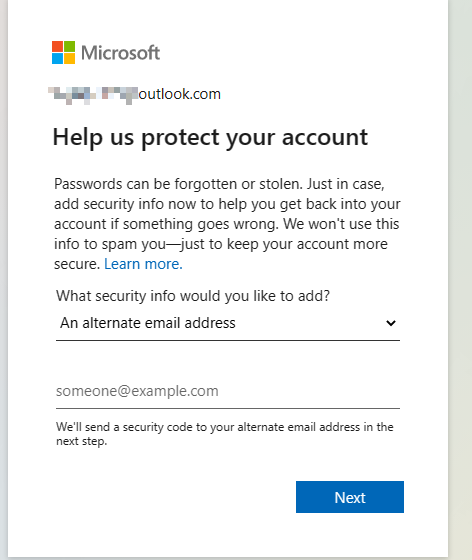Click the Microsoft wordmark text

coord(121,53)
